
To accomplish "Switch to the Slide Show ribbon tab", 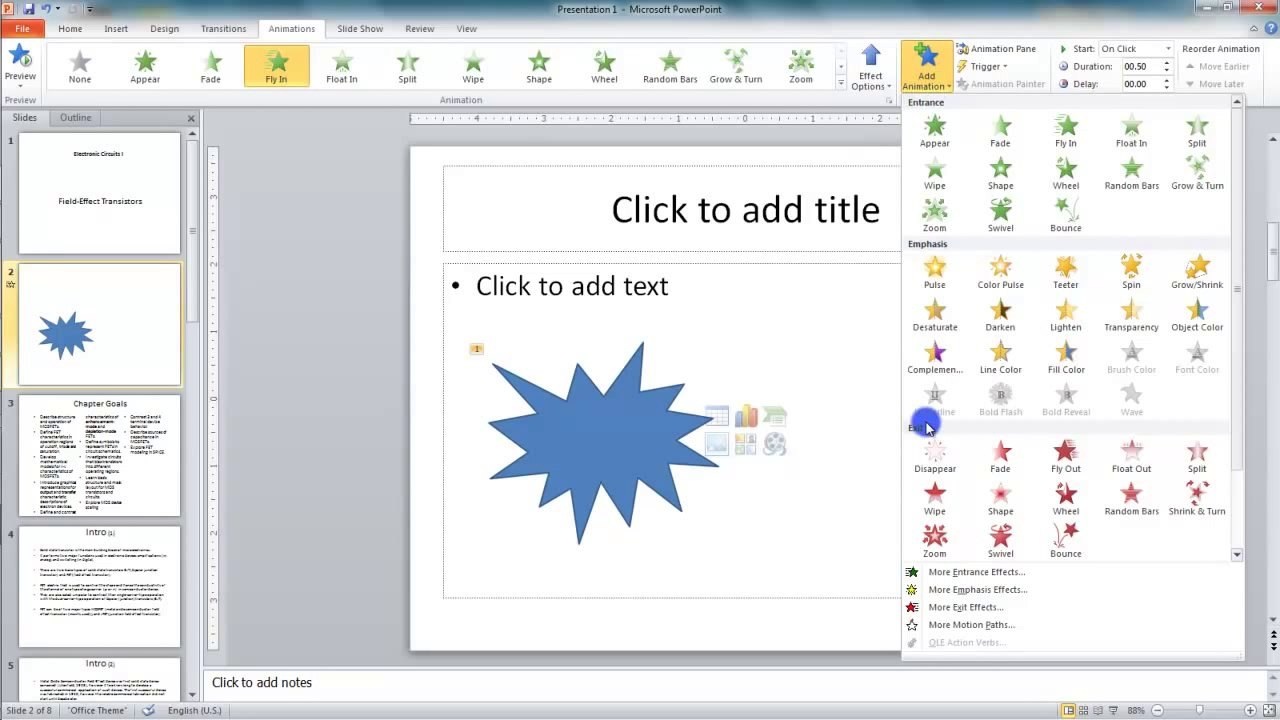I will tap(360, 29).
